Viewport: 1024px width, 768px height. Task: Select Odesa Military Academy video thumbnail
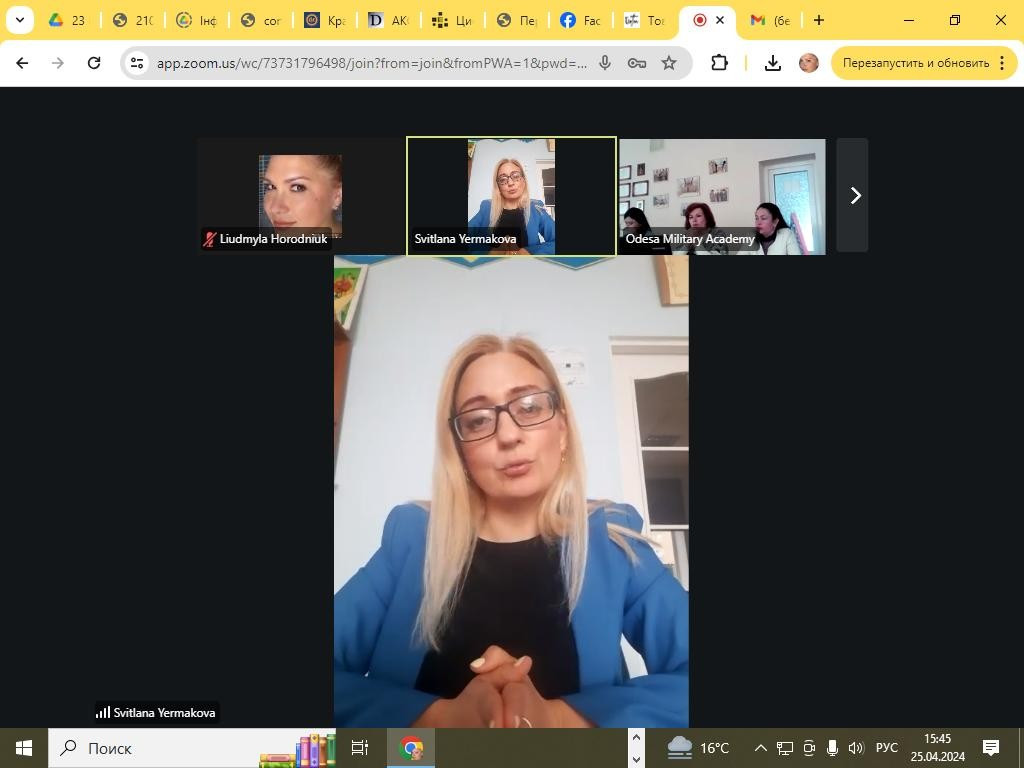722,195
